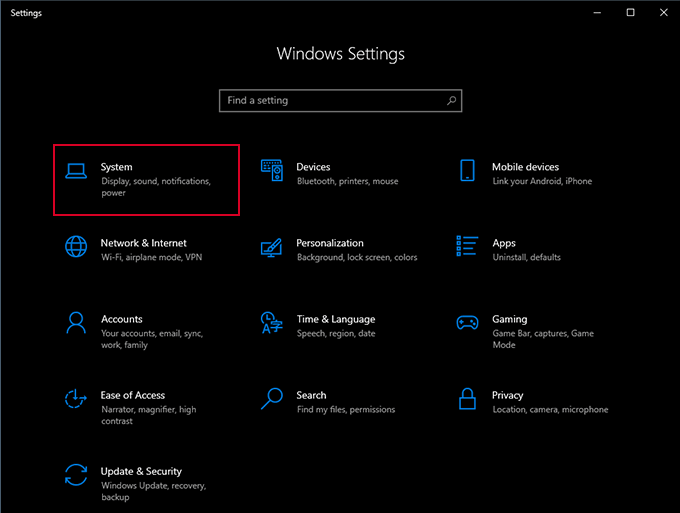The width and height of the screenshot is (680, 513).
Task: Click the Search magnifying glass category icon
Action: (272, 399)
